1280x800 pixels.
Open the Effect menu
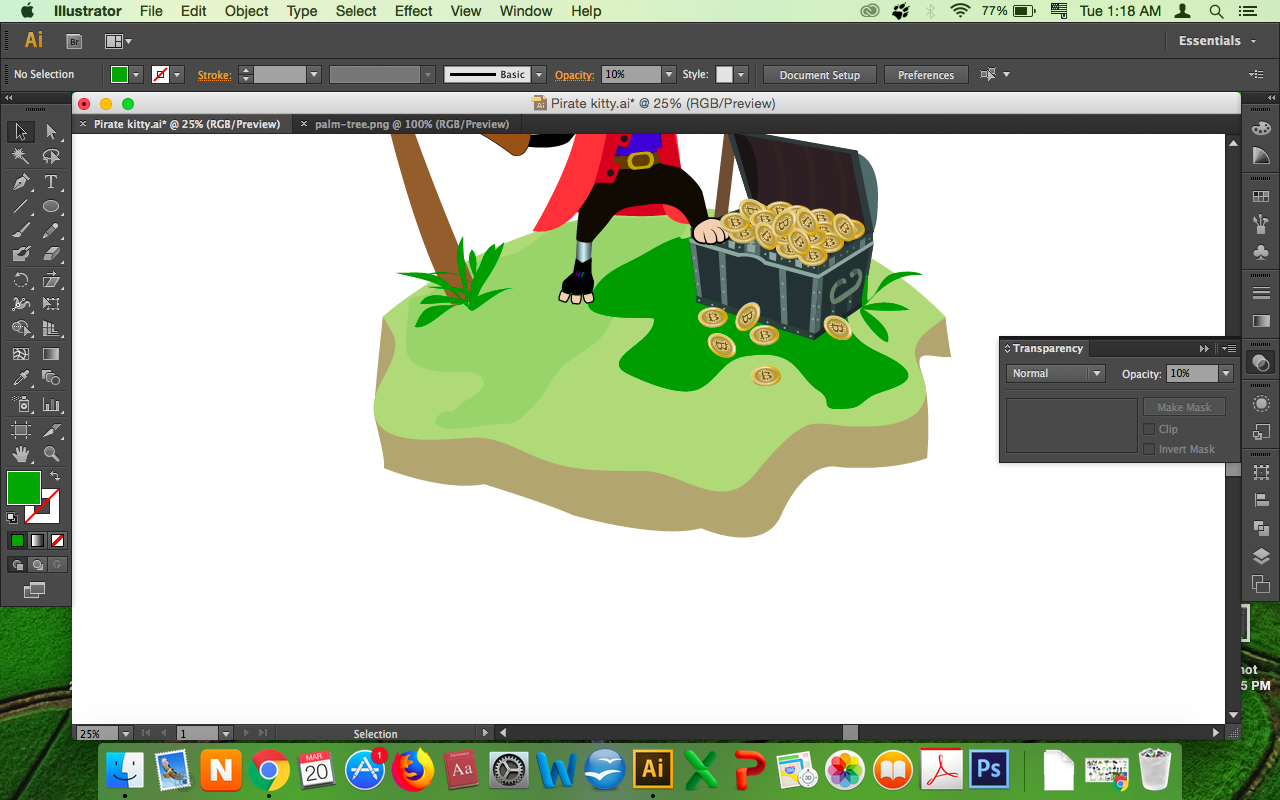413,11
